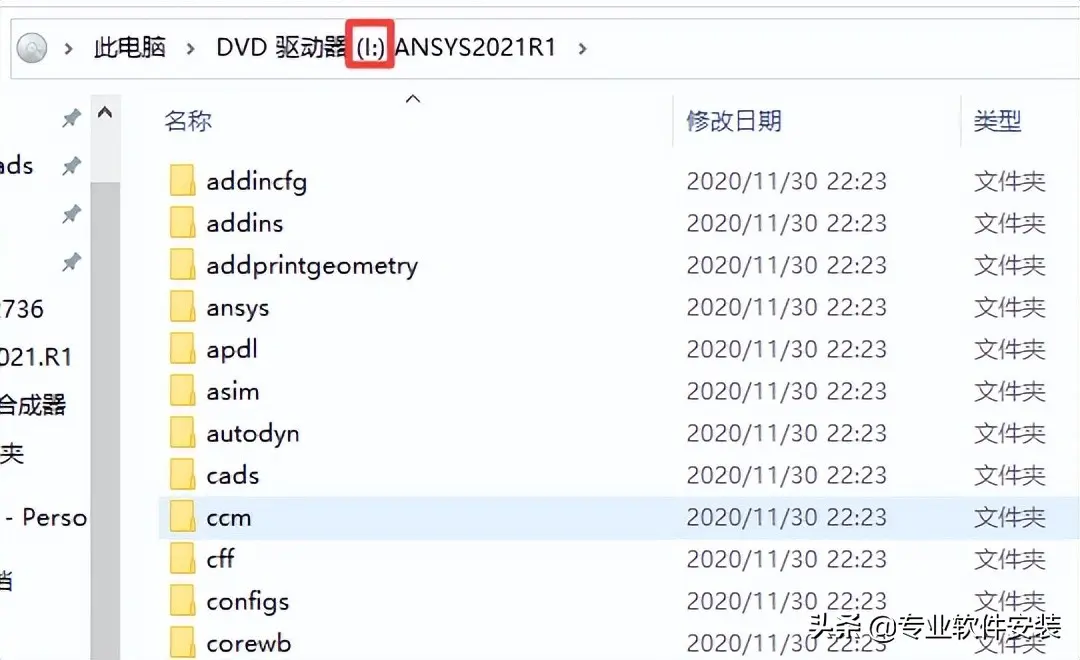Expand the chevron before 此电脑 breadcrumb
Image resolution: width=1080 pixels, height=660 pixels.
pos(68,48)
